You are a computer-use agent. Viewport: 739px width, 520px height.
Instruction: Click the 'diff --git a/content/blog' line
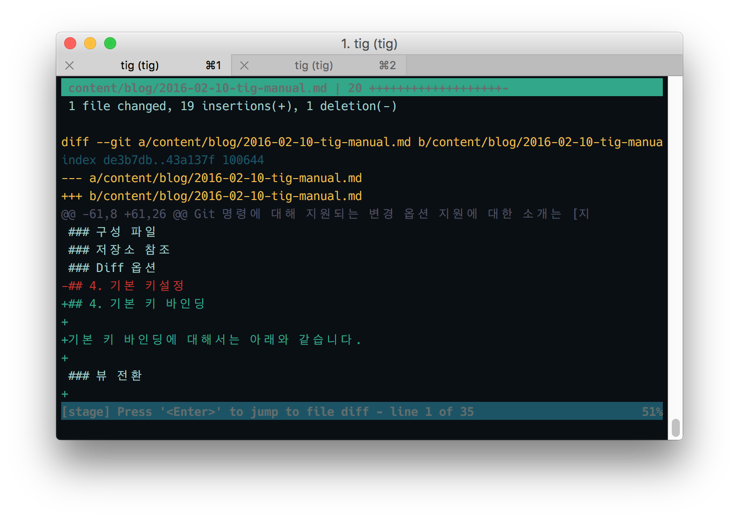click(x=361, y=142)
